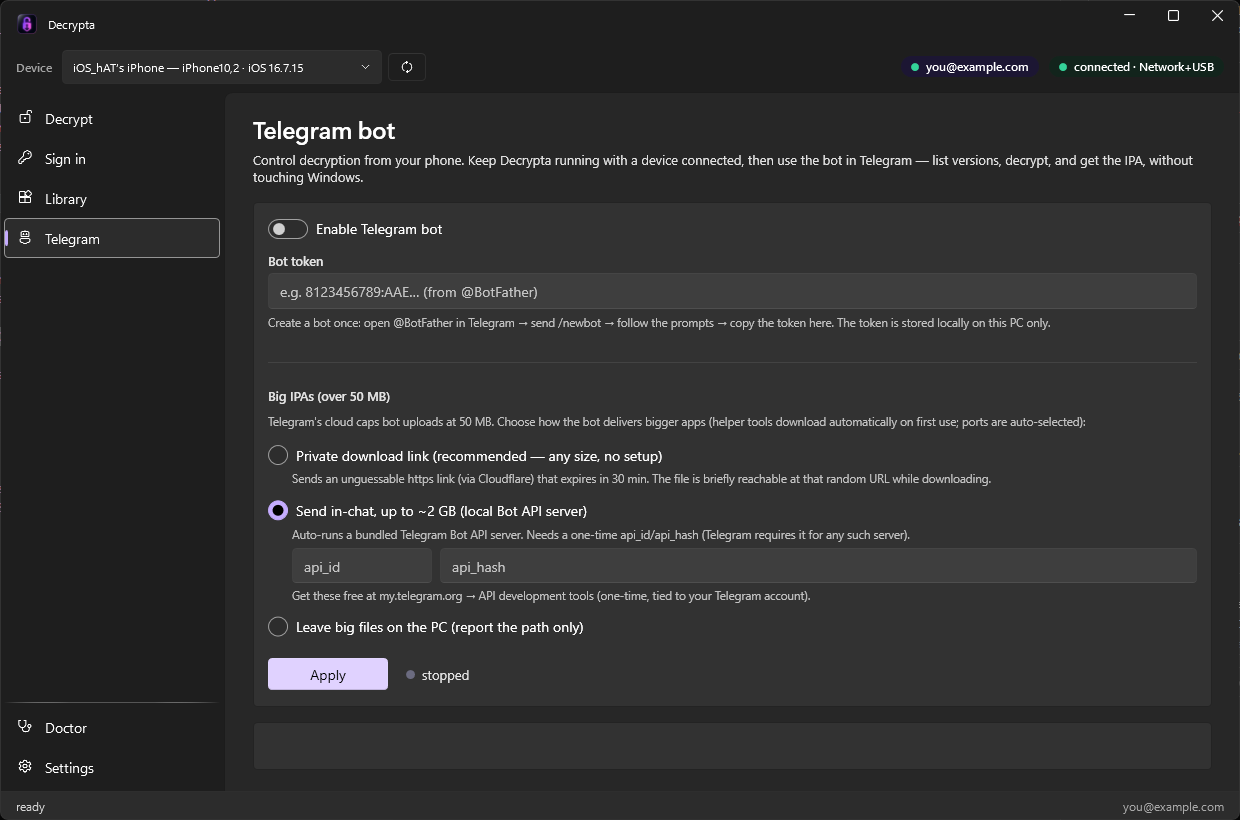Viewport: 1240px width, 820px height.
Task: Click the green connected status dot
Action: click(1062, 67)
